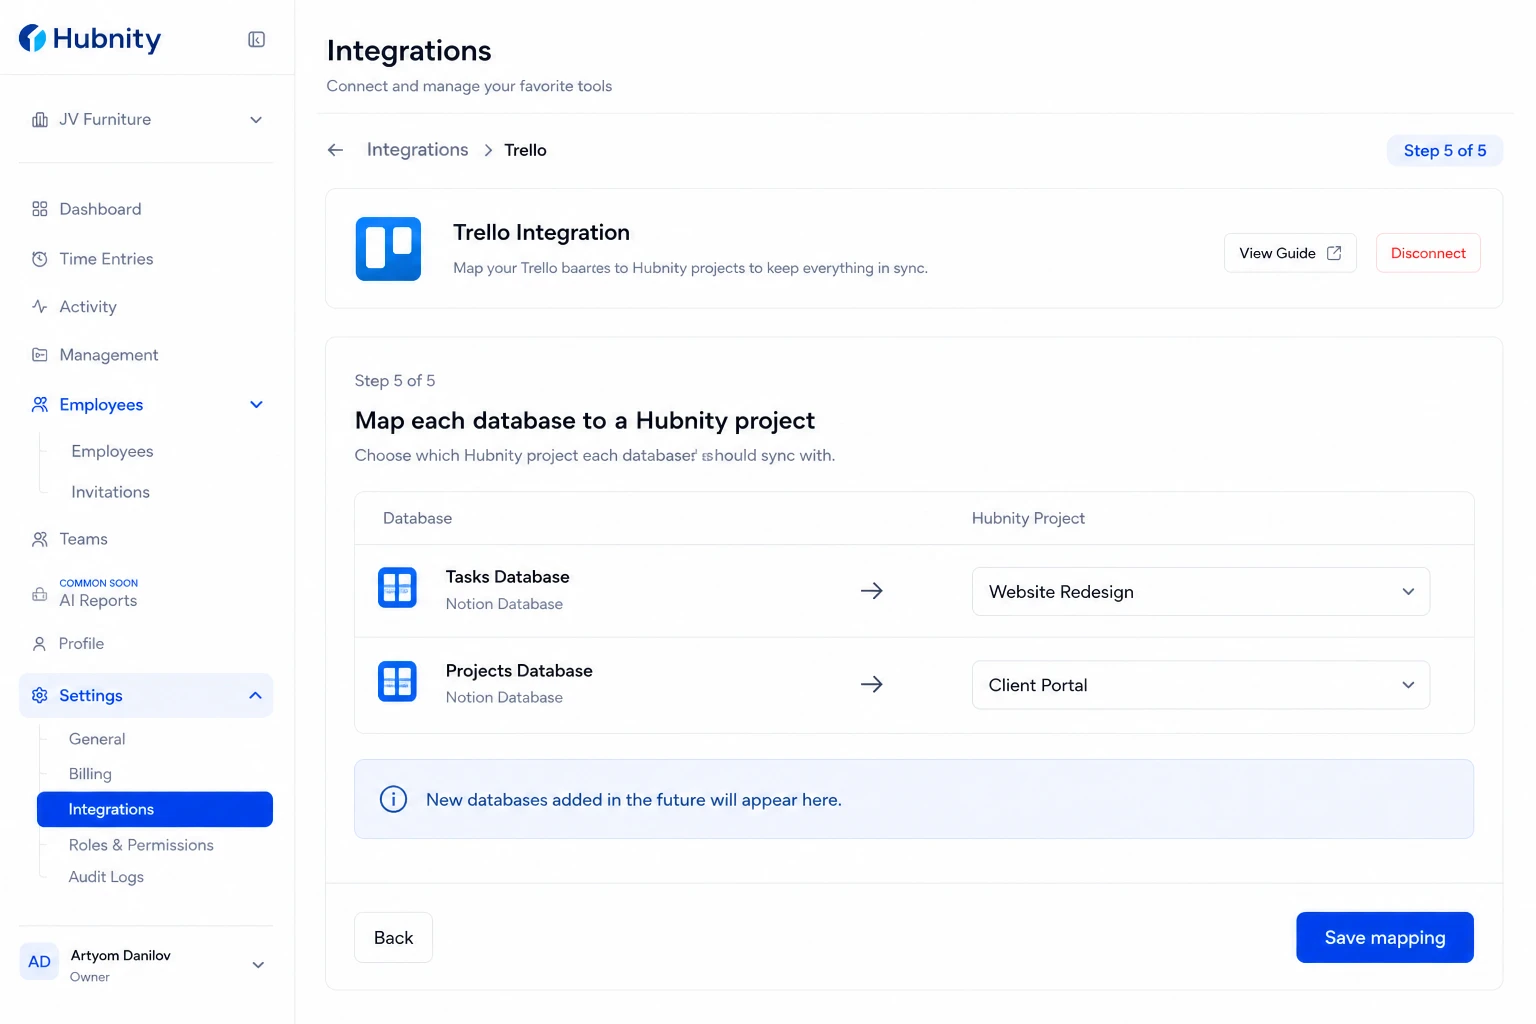The height and width of the screenshot is (1024, 1536).
Task: Click the Activity pulse icon
Action: 40,307
